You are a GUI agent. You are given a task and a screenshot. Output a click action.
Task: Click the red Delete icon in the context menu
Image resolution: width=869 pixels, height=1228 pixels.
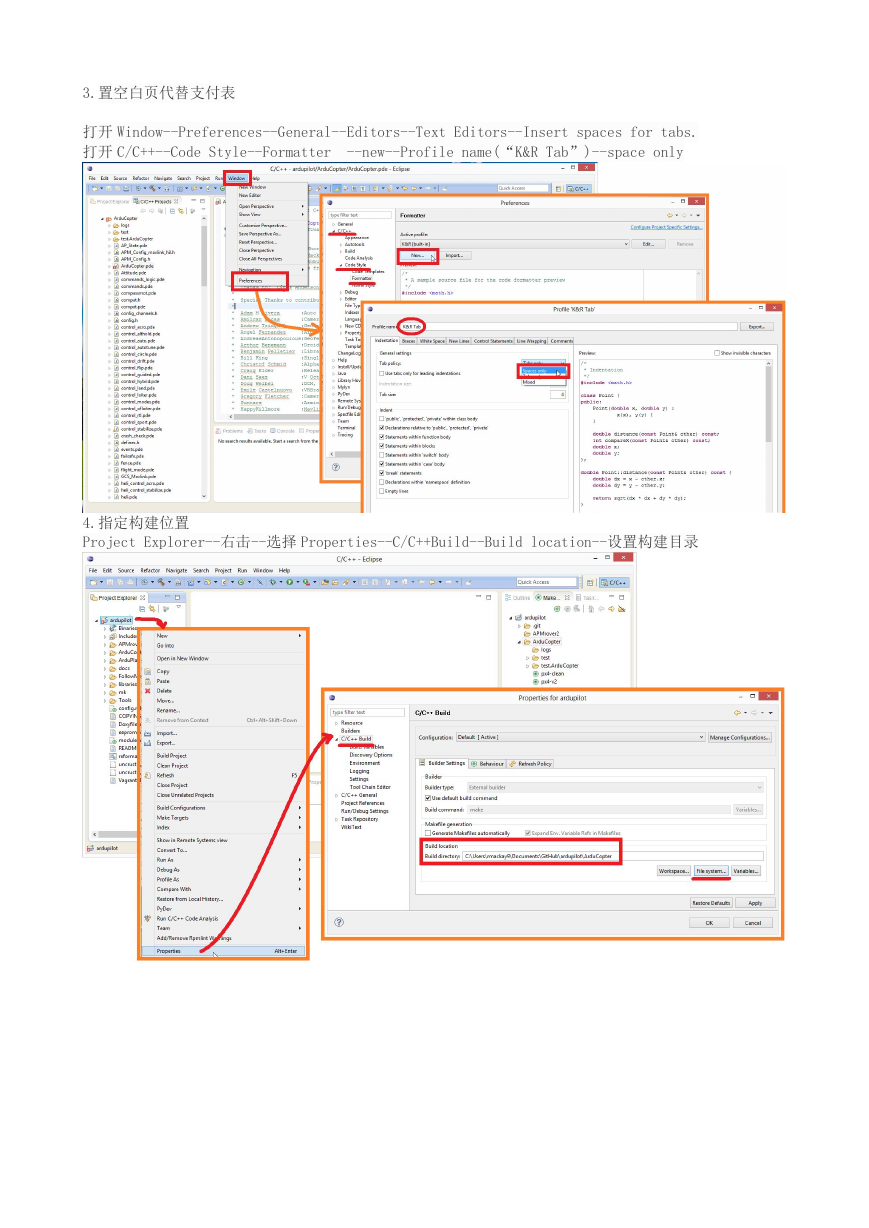147,691
